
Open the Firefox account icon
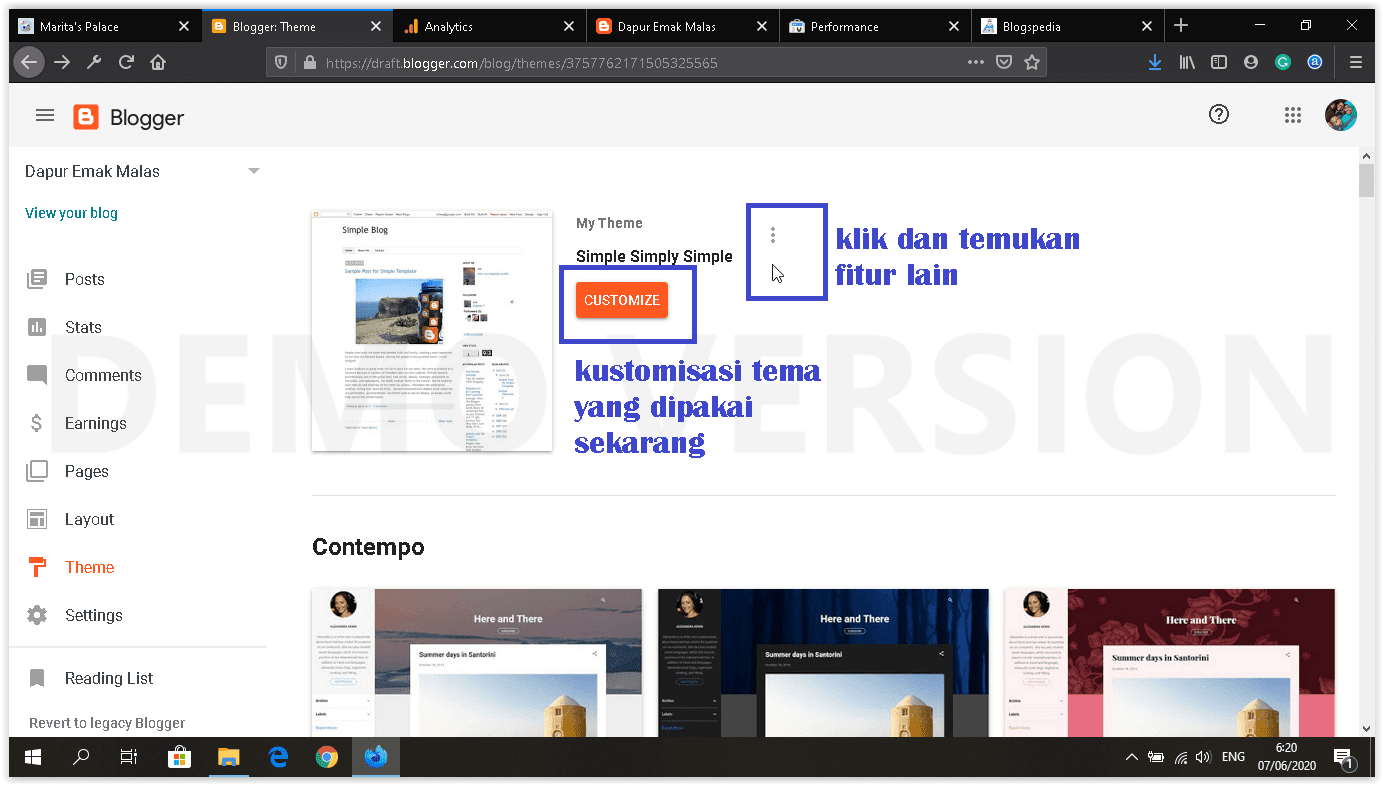1251,62
